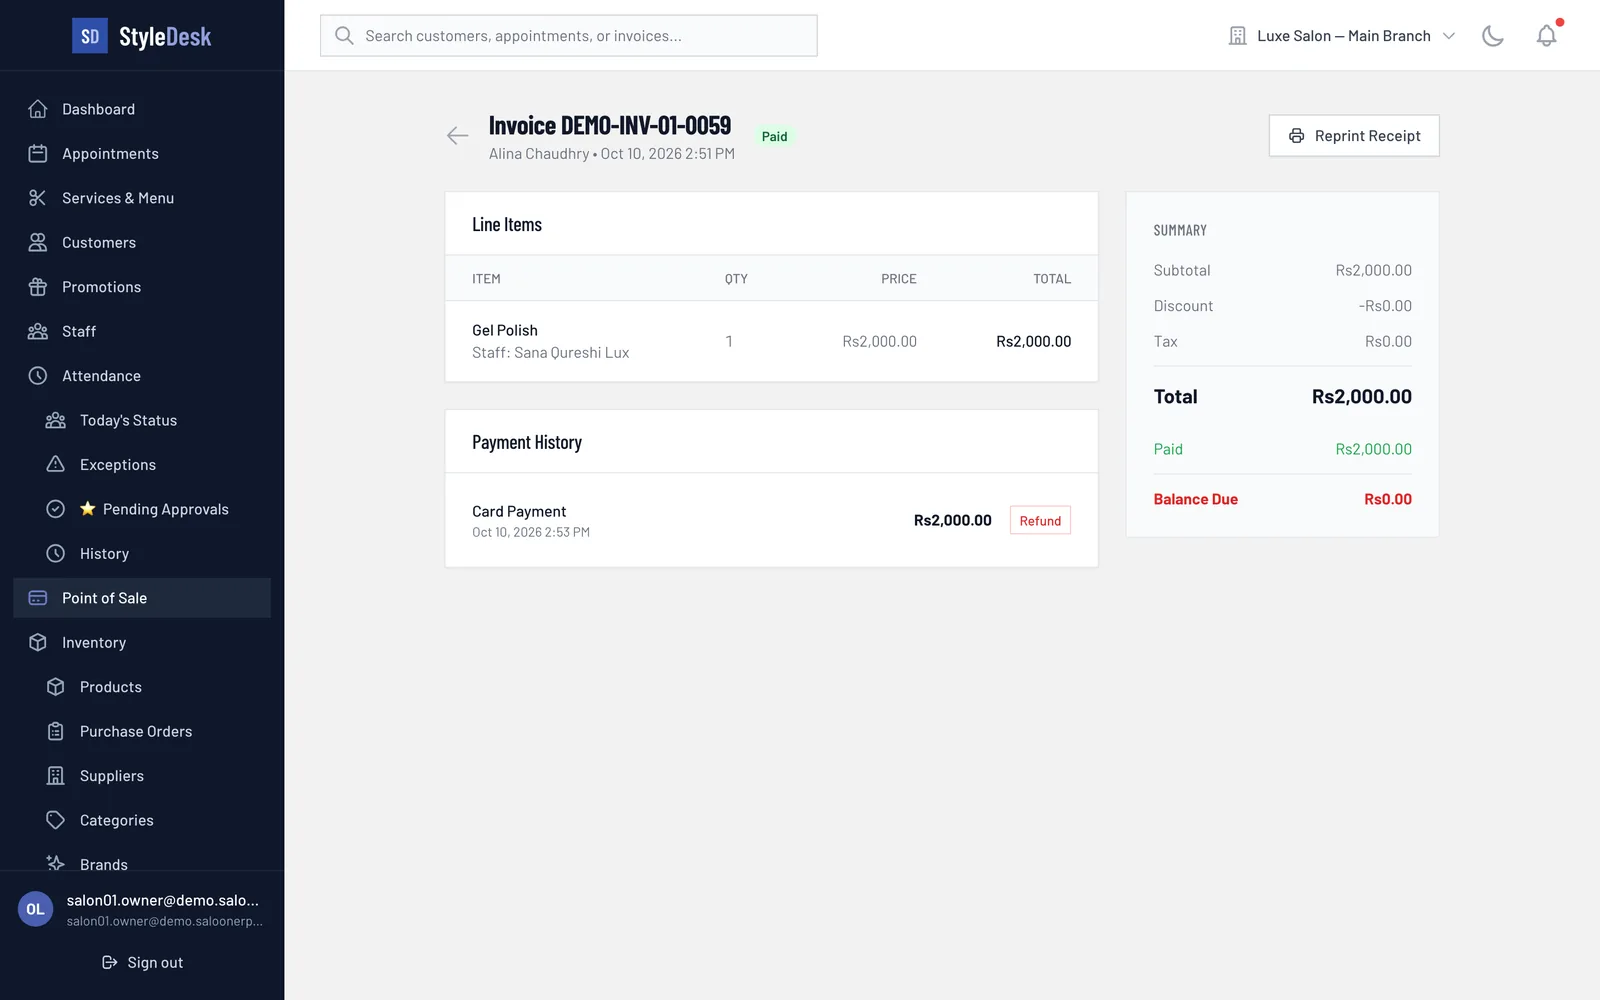Screen dimensions: 1600x1000
Task: Open the notifications bell
Action: 1547,36
